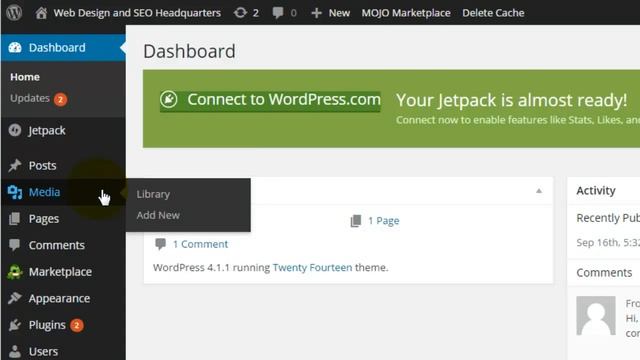Open Marketplace in the sidebar
Viewport: 640px width, 360px height.
(x=60, y=272)
